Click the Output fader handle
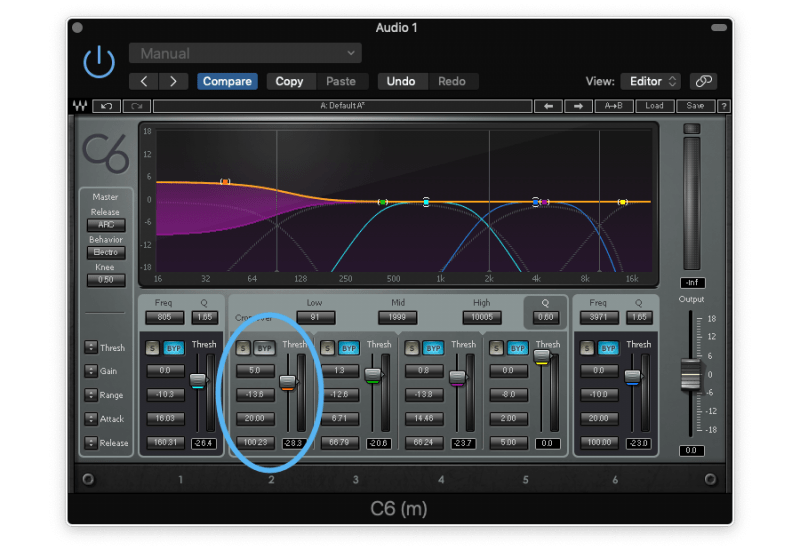Screen dimensions: 800x550 click(691, 376)
